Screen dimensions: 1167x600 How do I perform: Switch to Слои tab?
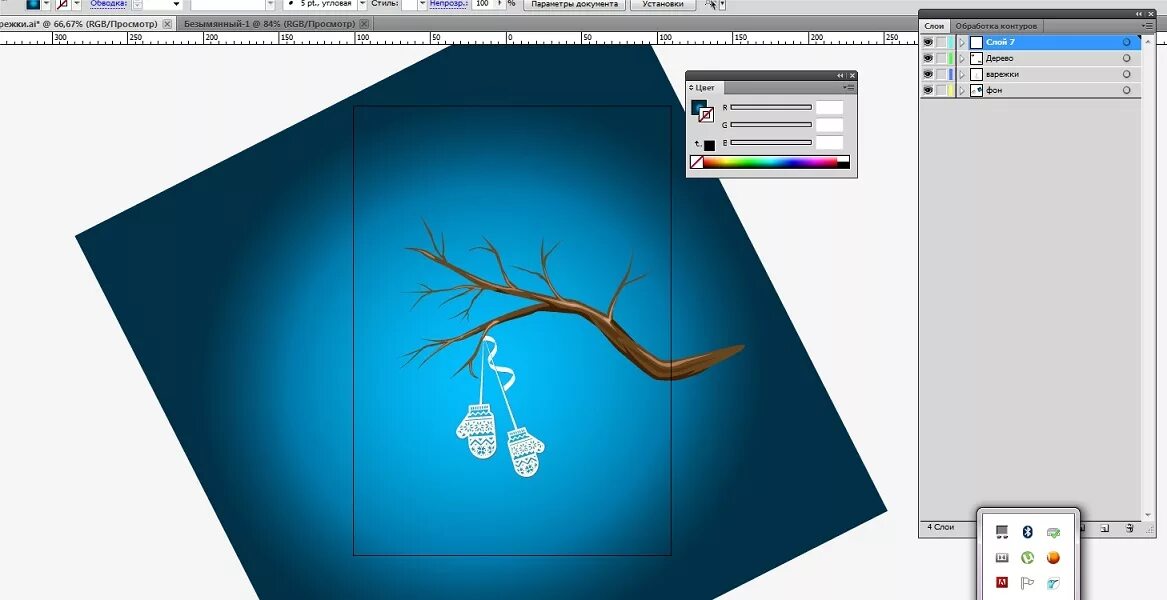click(934, 26)
